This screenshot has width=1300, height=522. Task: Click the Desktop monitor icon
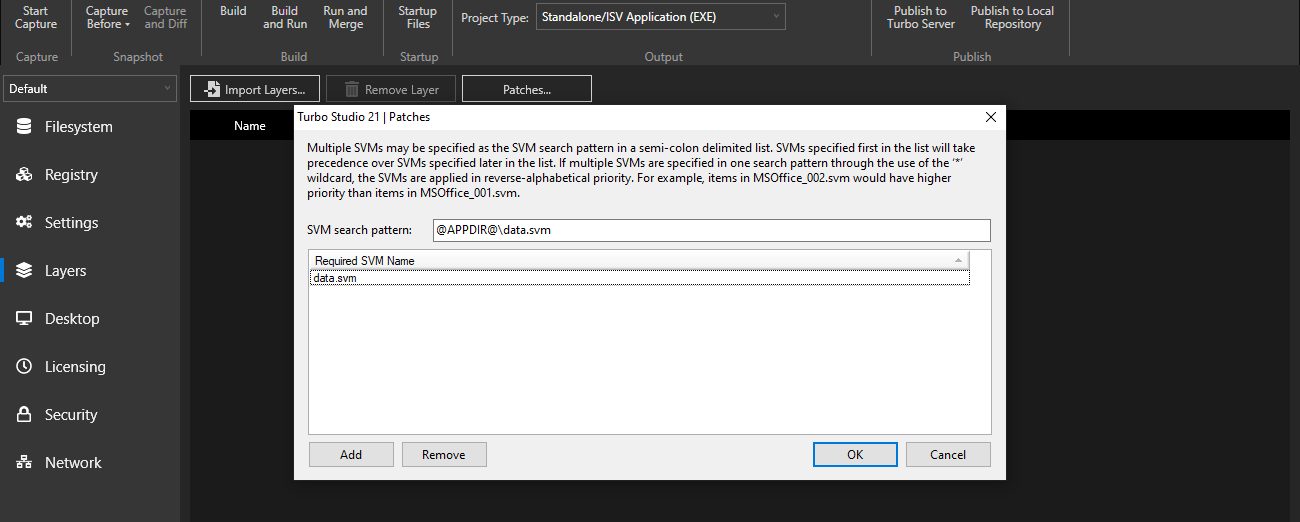coord(25,319)
